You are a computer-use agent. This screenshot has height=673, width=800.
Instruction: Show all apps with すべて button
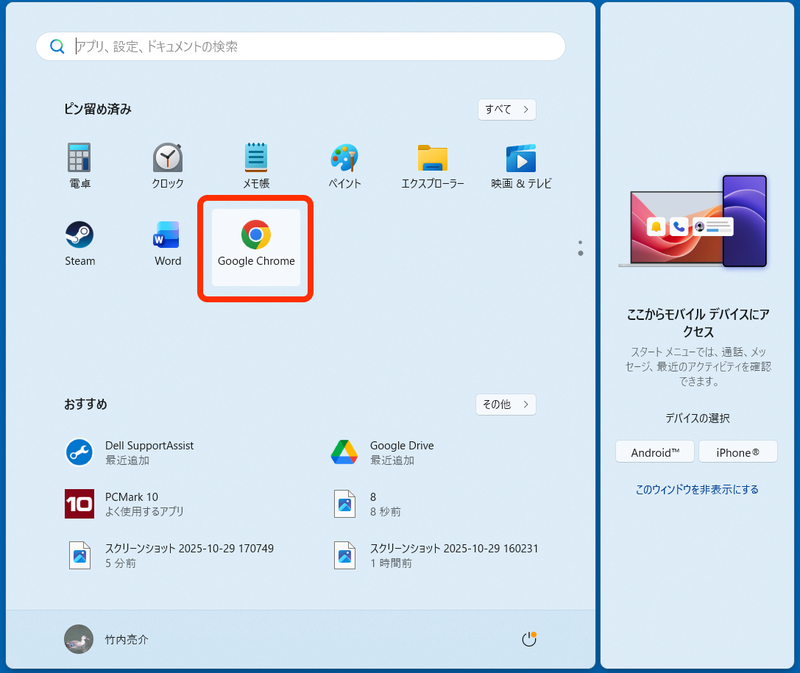click(507, 109)
